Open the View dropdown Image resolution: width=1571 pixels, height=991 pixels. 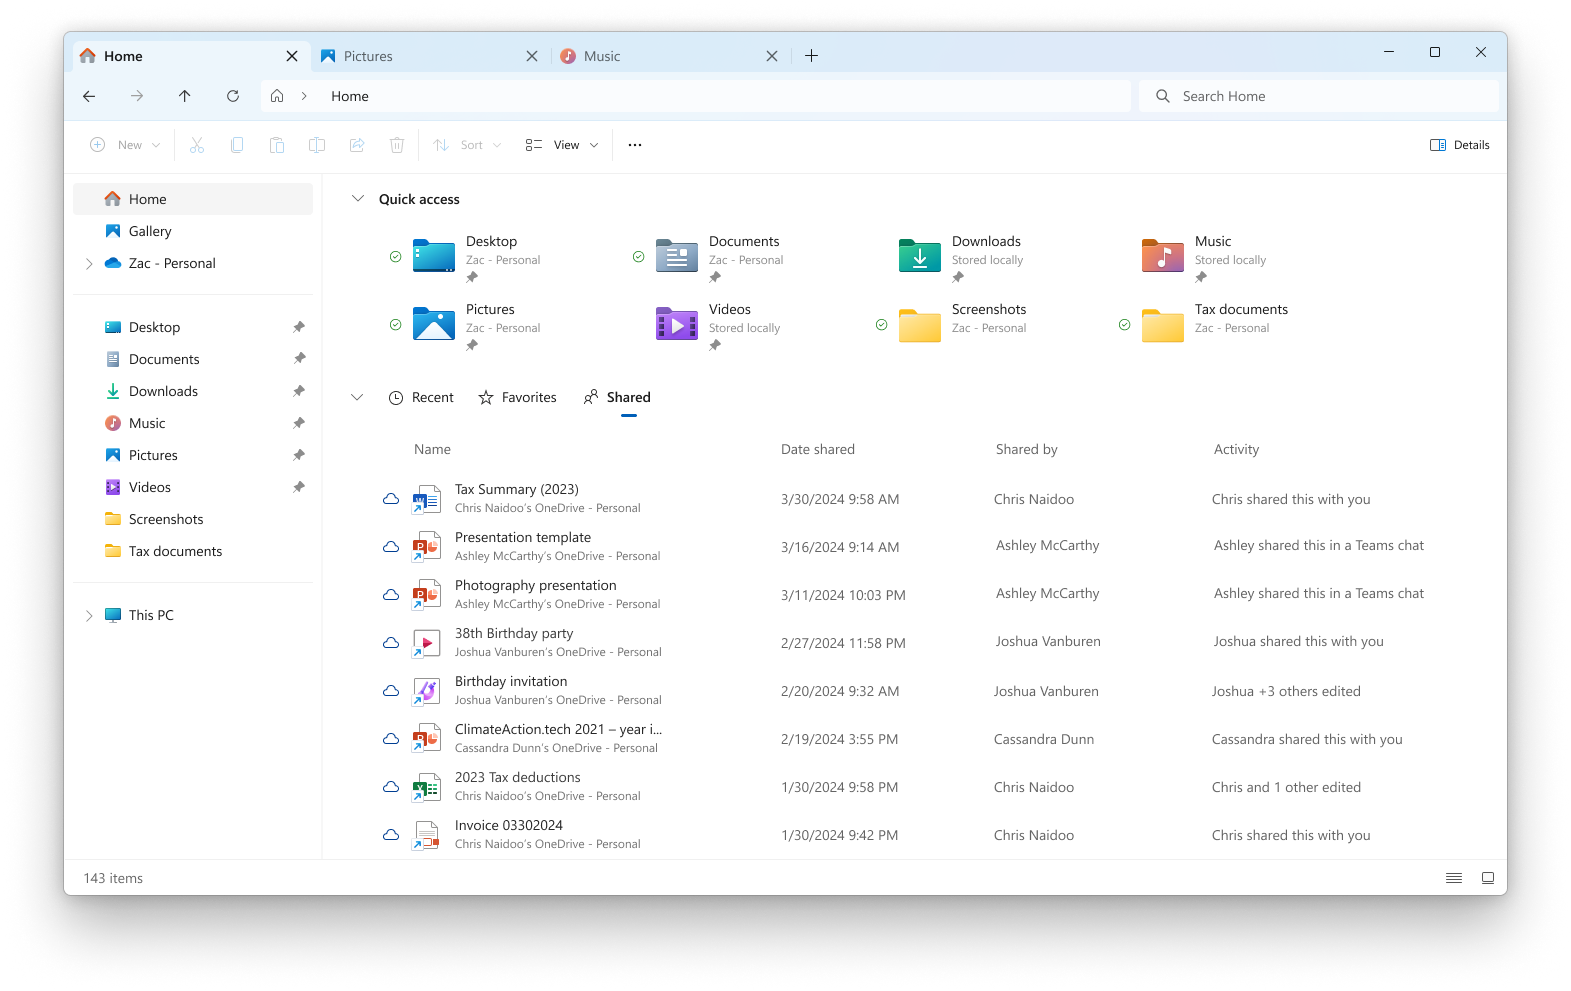click(x=562, y=145)
